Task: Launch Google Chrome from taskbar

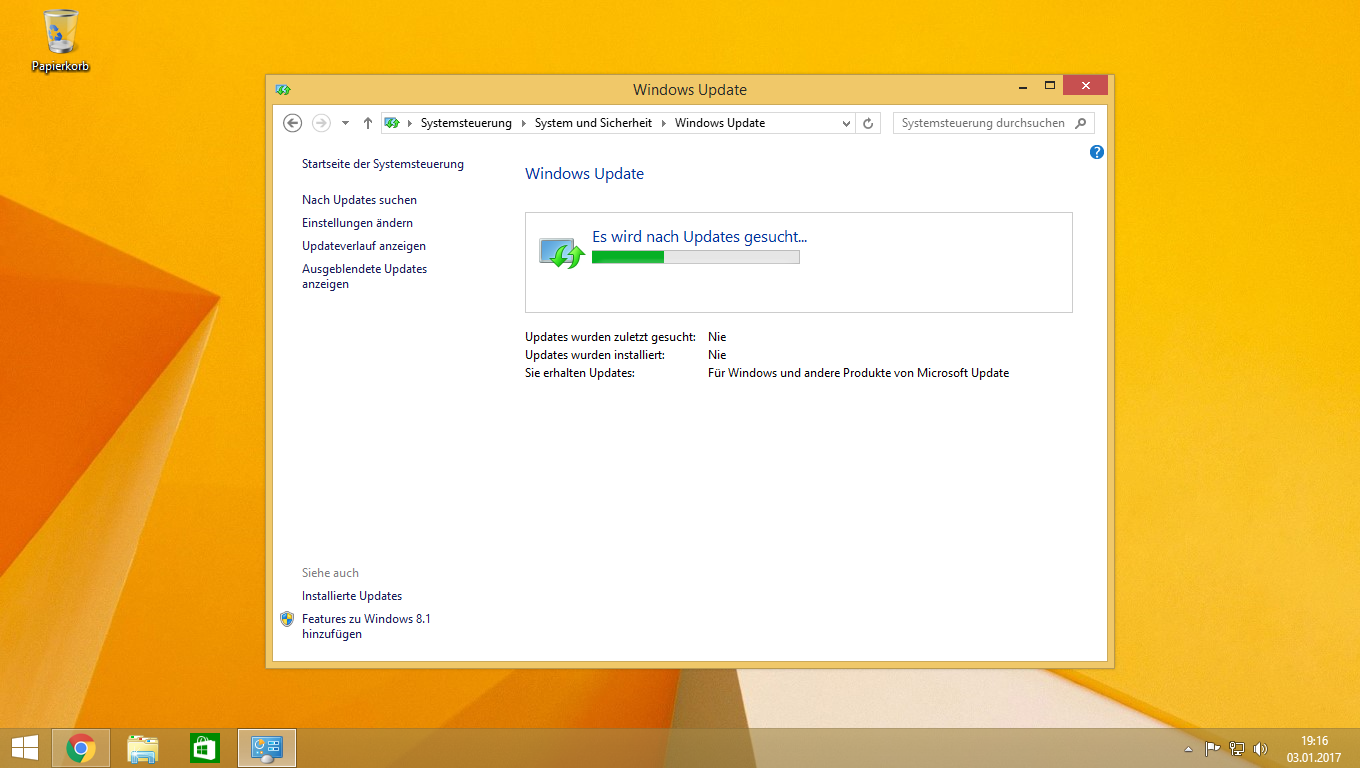Action: (x=81, y=748)
